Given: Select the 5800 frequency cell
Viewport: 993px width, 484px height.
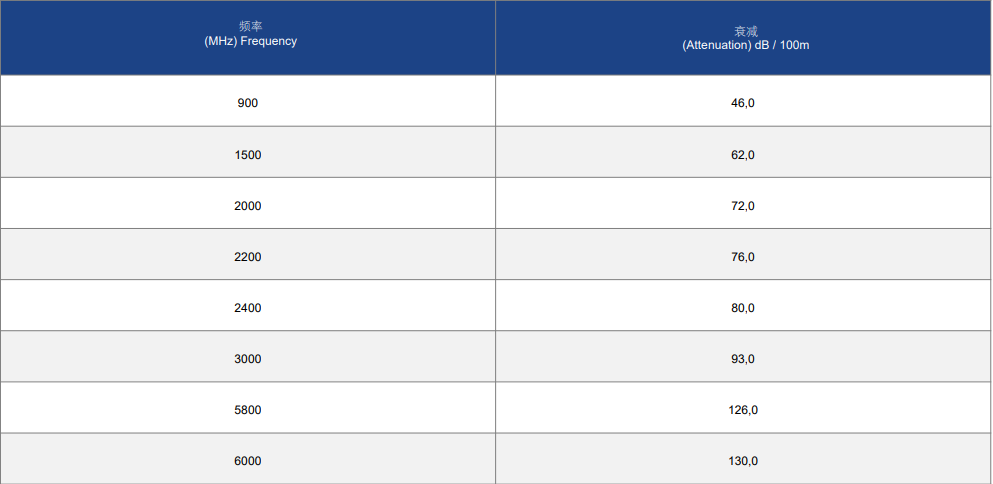Looking at the screenshot, I should pos(248,407).
